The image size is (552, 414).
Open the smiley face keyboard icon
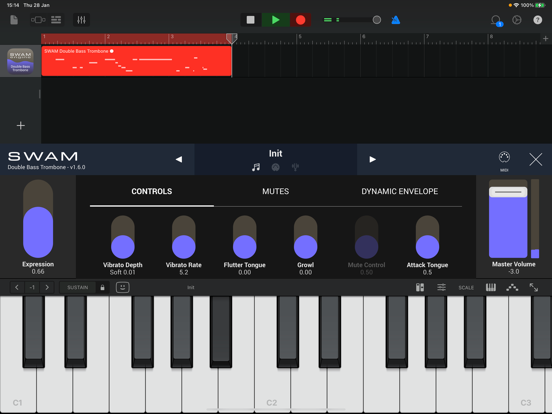(123, 287)
